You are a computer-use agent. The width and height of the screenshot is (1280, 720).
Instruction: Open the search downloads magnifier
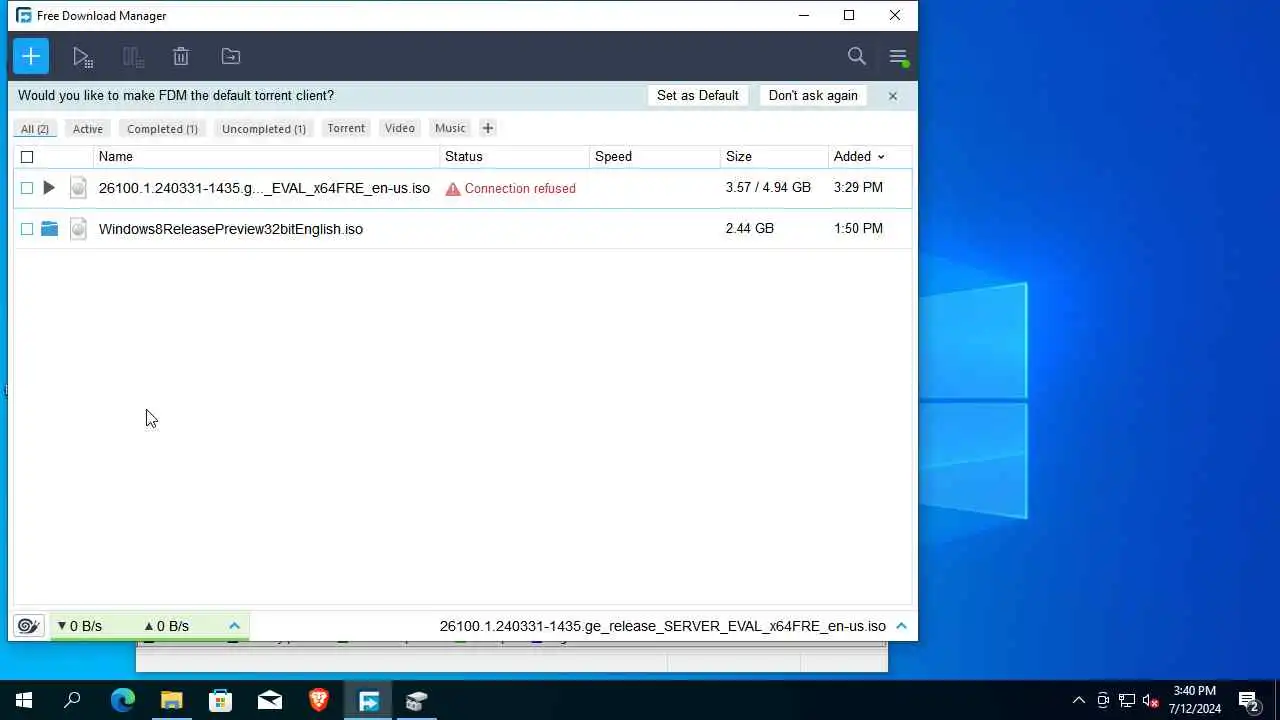857,57
